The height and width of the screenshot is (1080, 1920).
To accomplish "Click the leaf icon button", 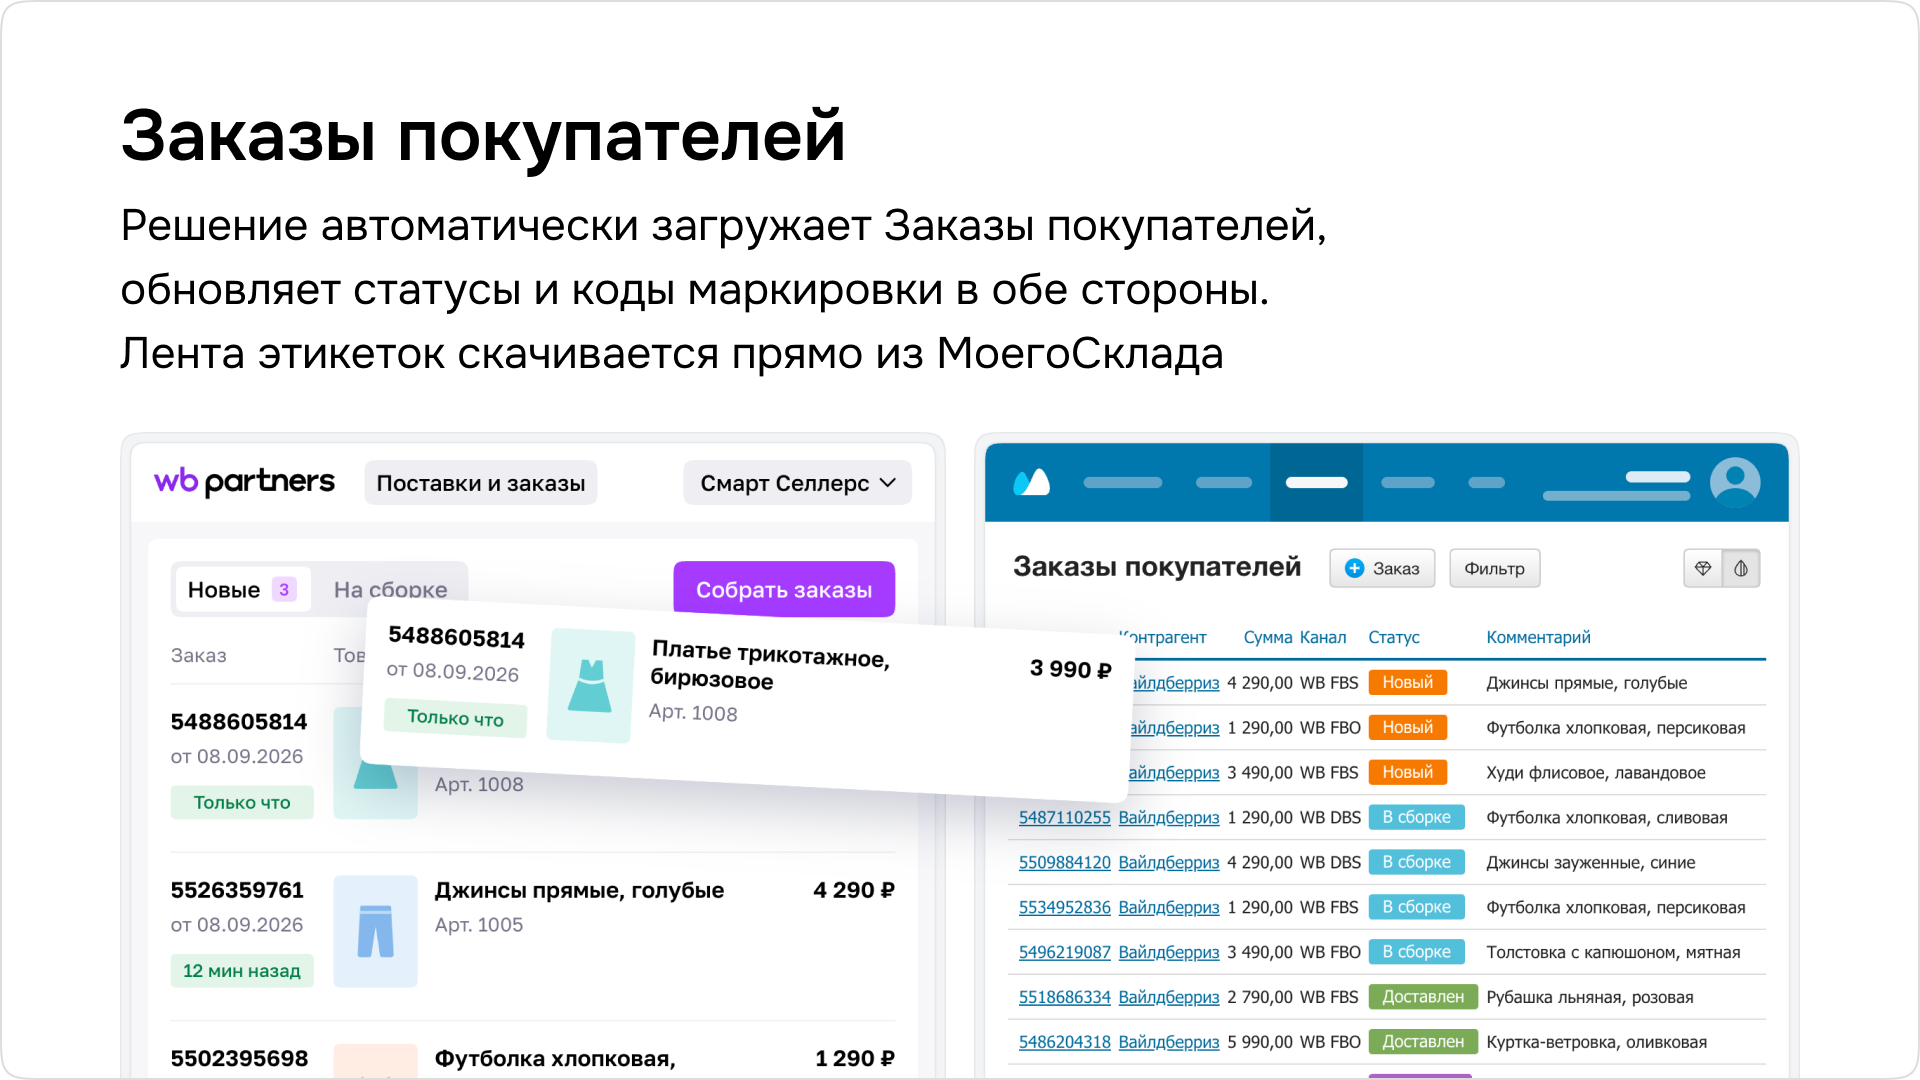I will [1741, 568].
